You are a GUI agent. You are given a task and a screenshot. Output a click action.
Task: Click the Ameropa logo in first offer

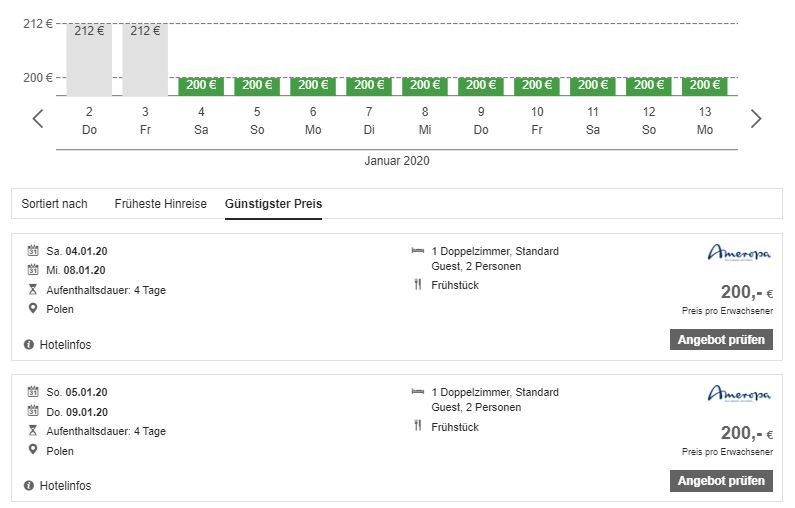pyautogui.click(x=739, y=253)
